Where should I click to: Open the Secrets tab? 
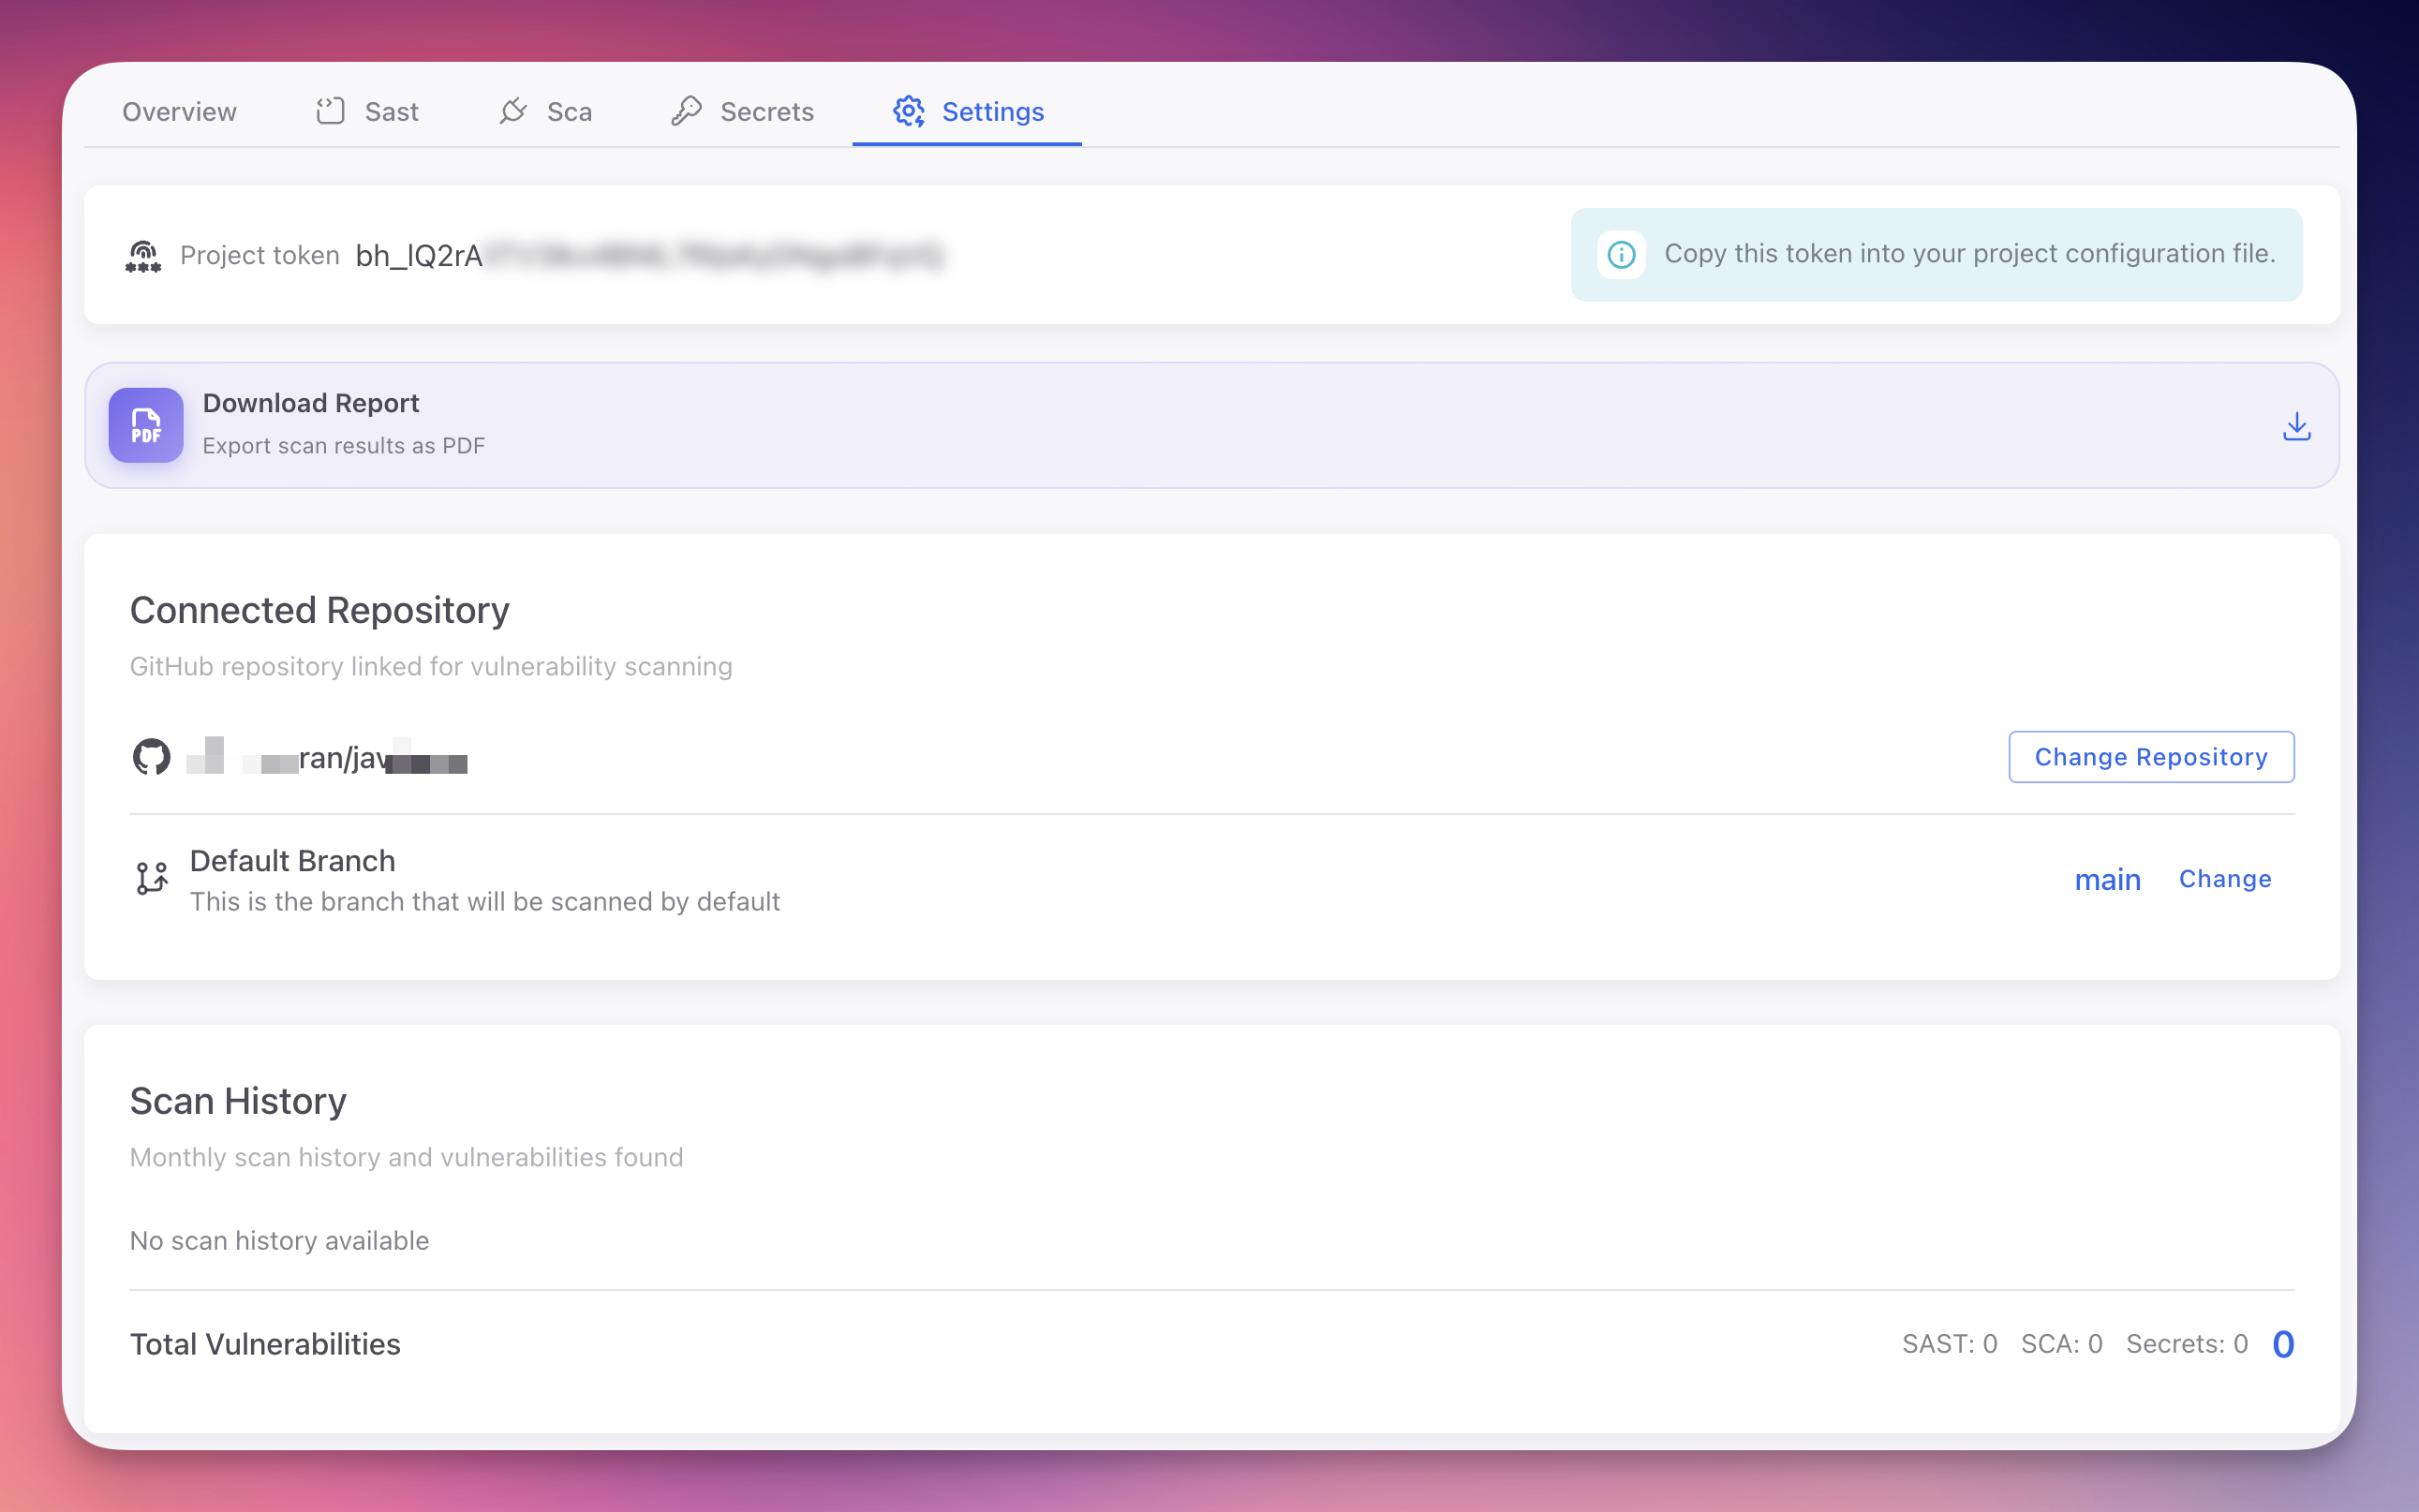(x=766, y=111)
